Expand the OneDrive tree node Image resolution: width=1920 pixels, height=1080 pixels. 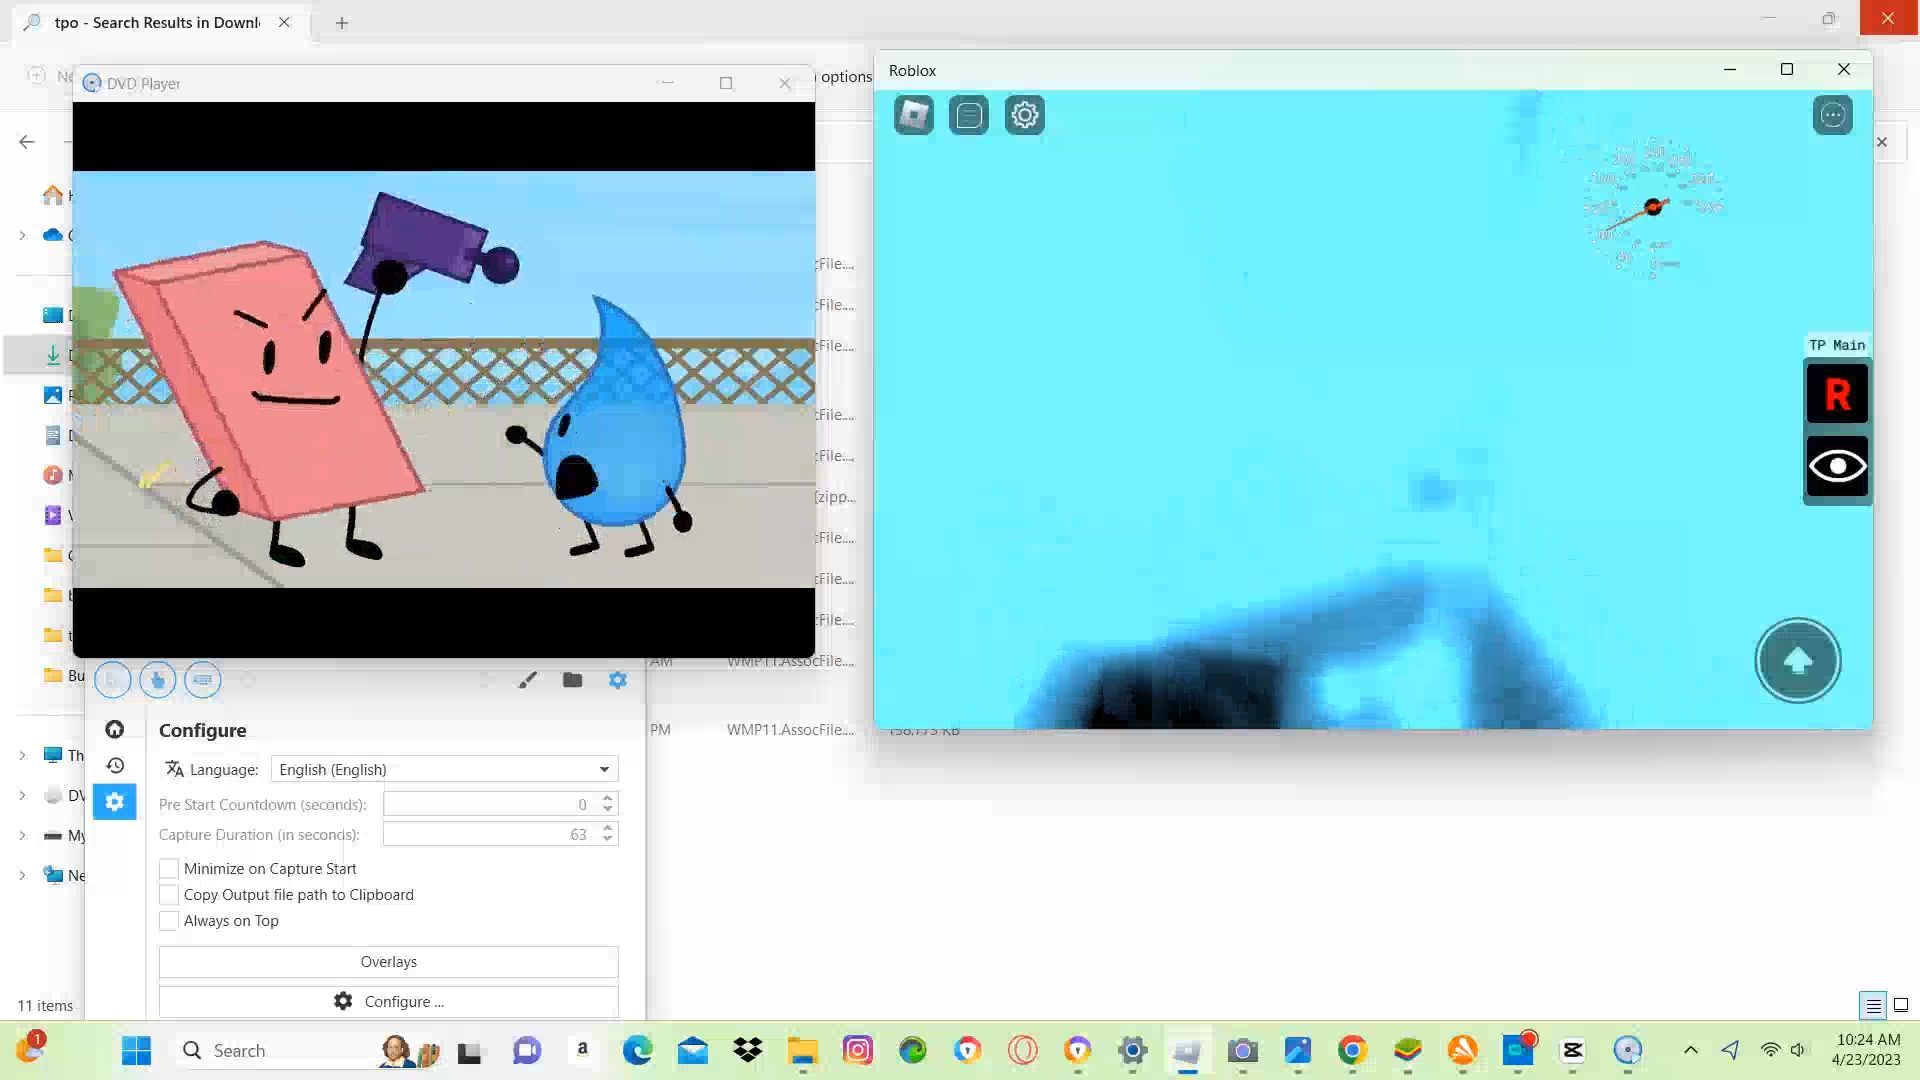pyautogui.click(x=22, y=235)
